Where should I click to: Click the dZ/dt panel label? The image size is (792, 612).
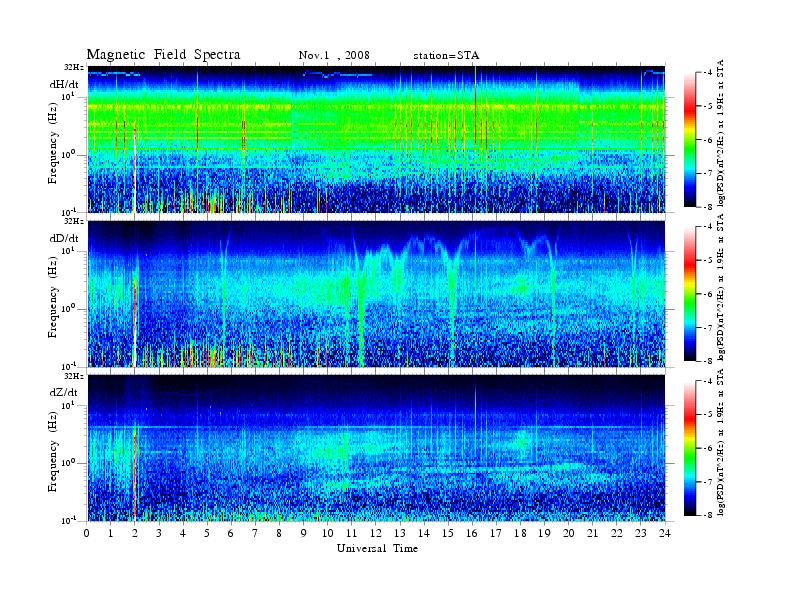point(64,392)
